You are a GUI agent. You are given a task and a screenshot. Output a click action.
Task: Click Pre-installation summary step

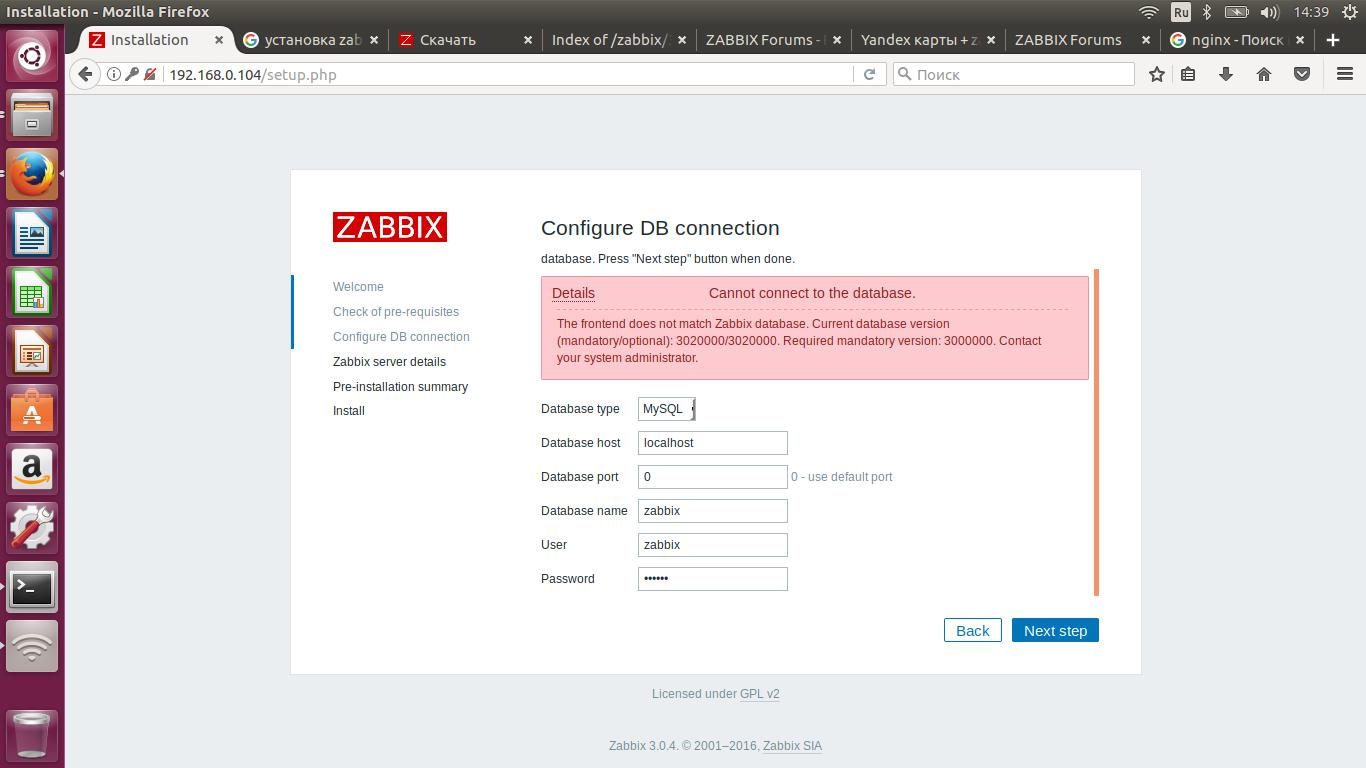tap(400, 387)
